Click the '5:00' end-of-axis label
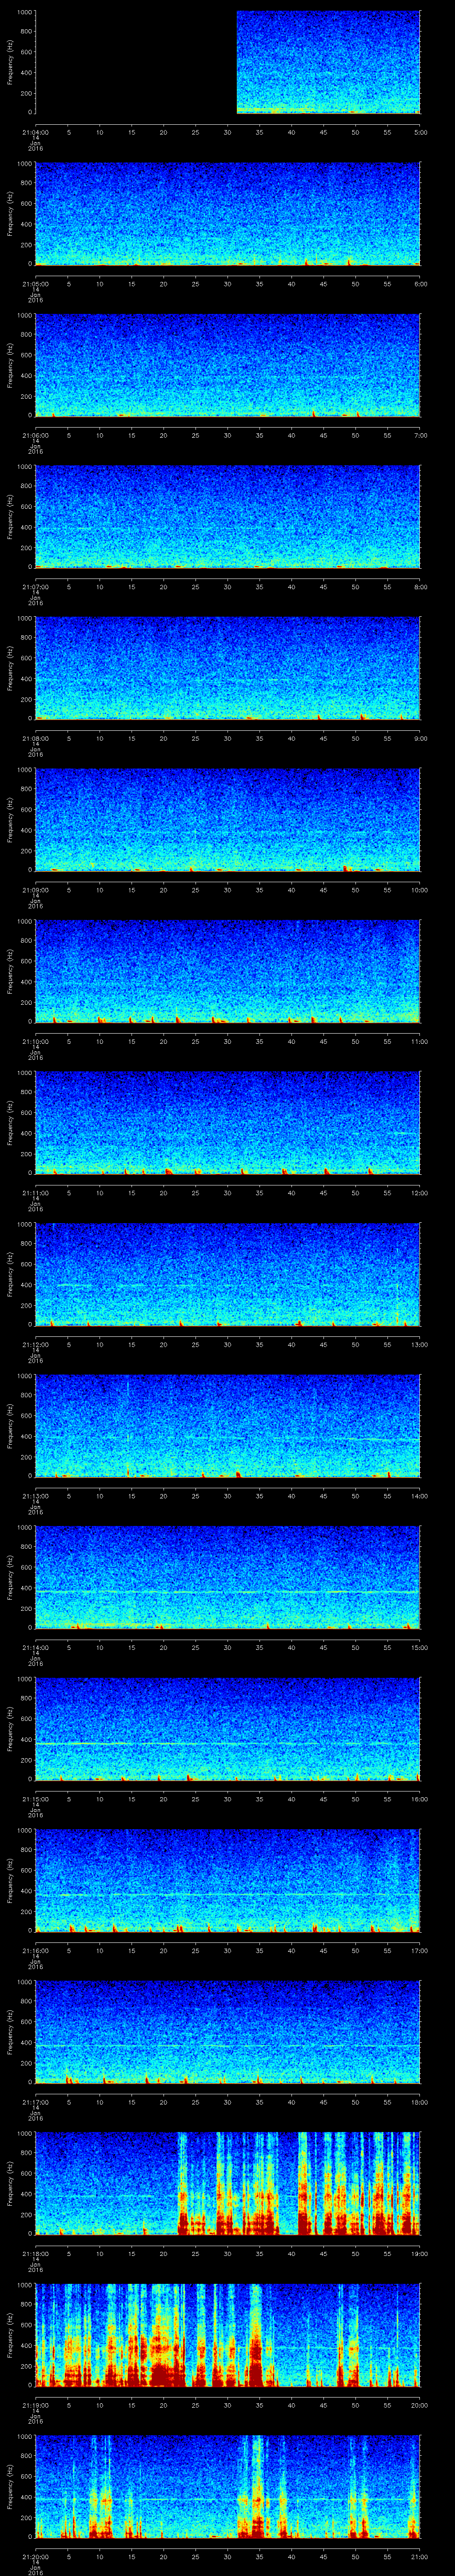Viewport: 455px width, 2576px height. pyautogui.click(x=421, y=132)
